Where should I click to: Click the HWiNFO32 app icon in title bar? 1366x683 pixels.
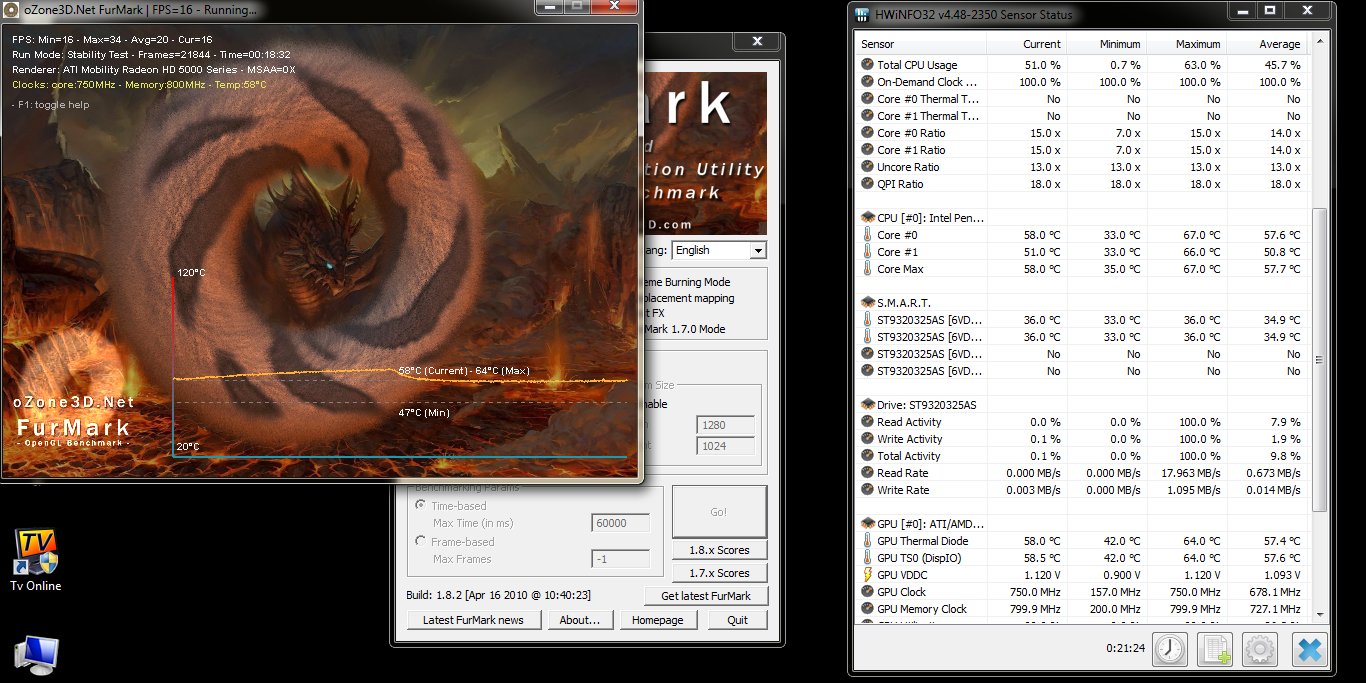pyautogui.click(x=863, y=14)
